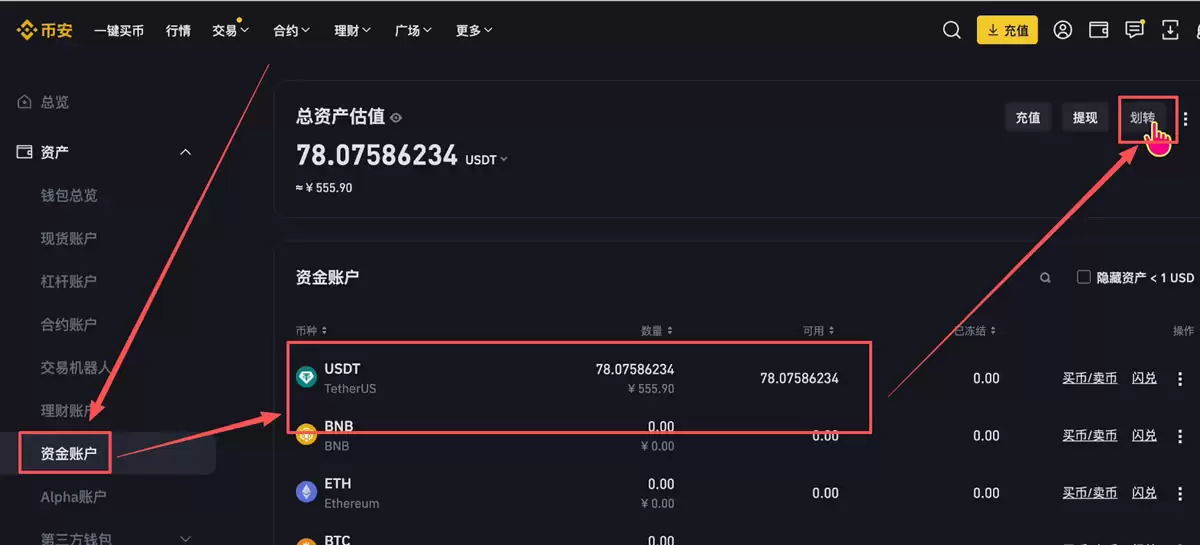This screenshot has height=545, width=1200.
Task: Collapse the 资产 sidebar section
Action: coord(185,152)
